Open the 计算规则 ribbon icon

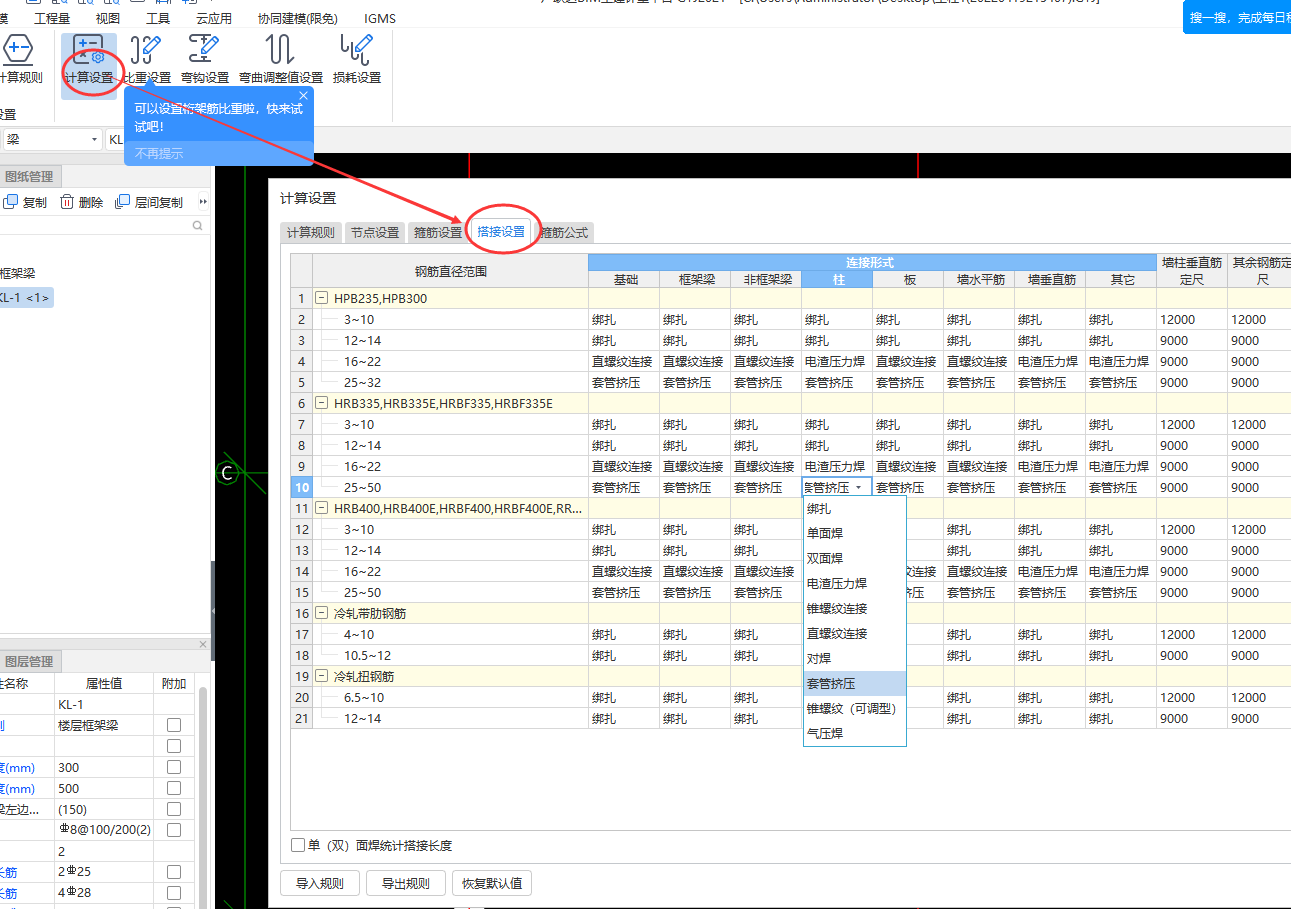tap(20, 61)
